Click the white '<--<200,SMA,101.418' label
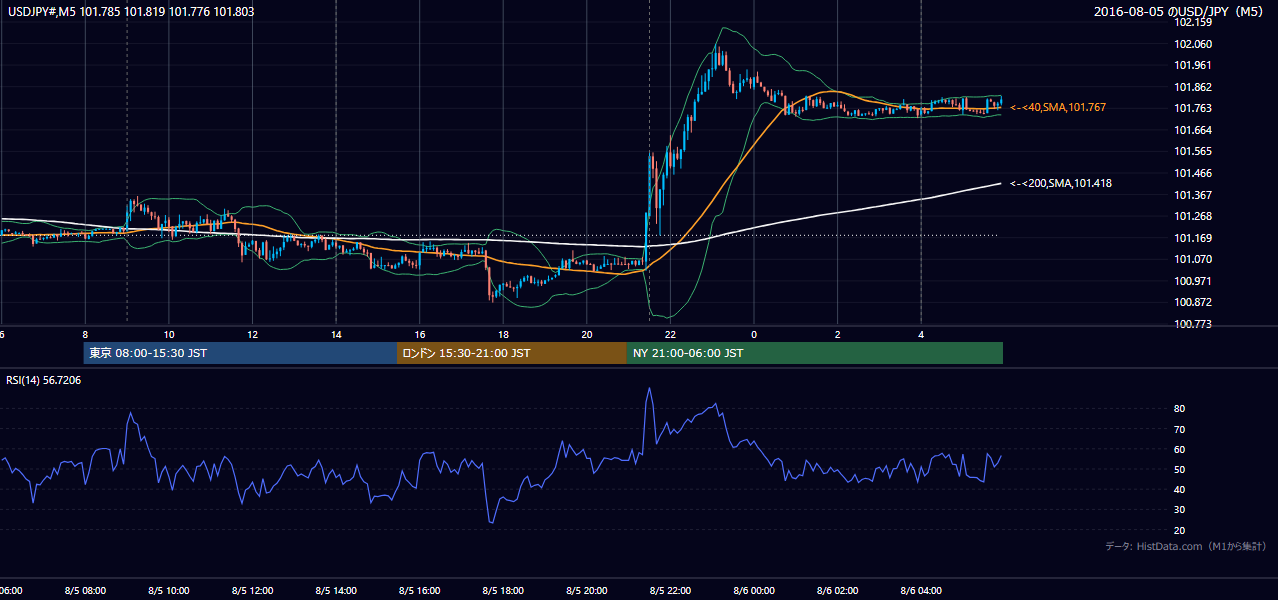 (1061, 183)
